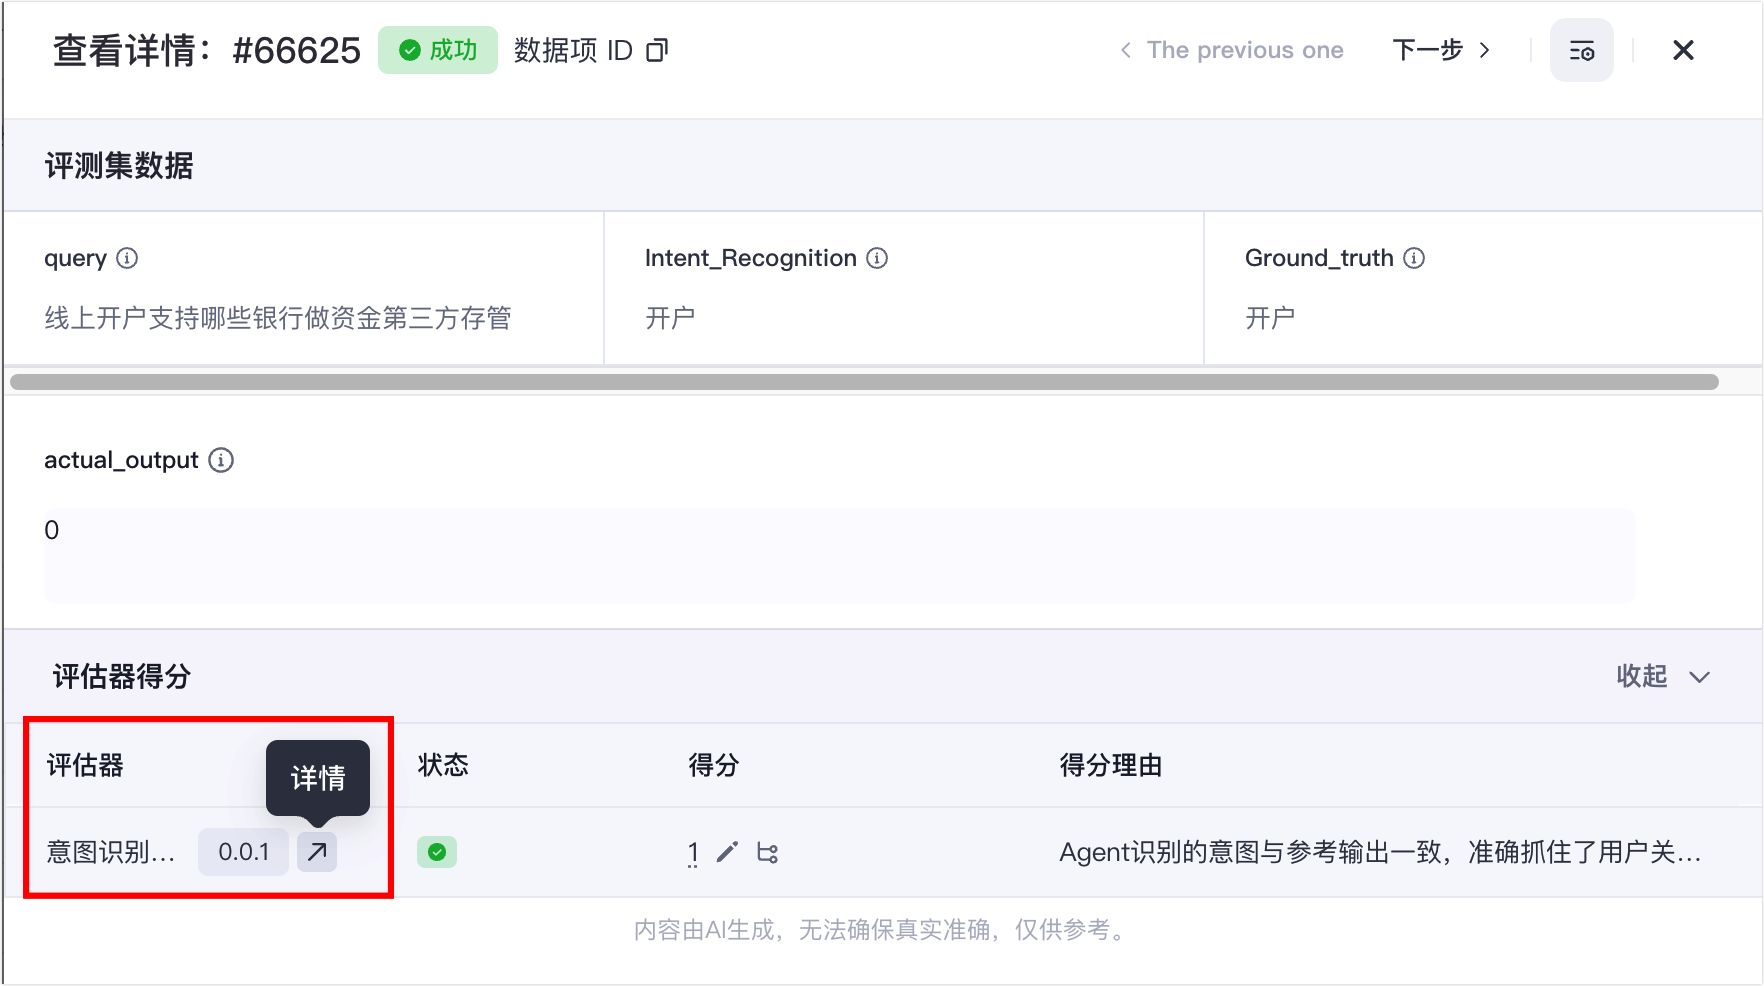Open the trace icon next to the score

click(767, 852)
